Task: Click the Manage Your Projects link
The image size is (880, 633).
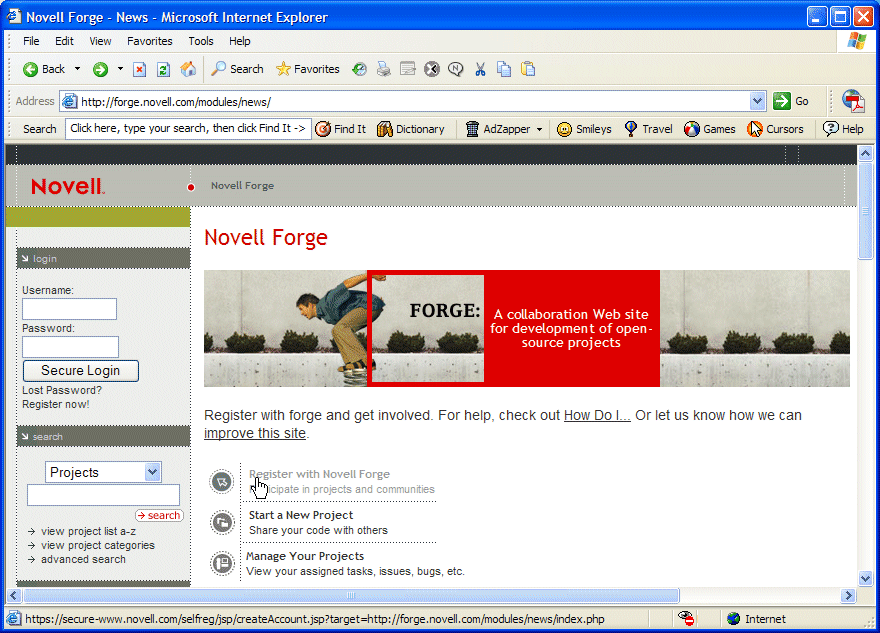Action: click(x=305, y=556)
